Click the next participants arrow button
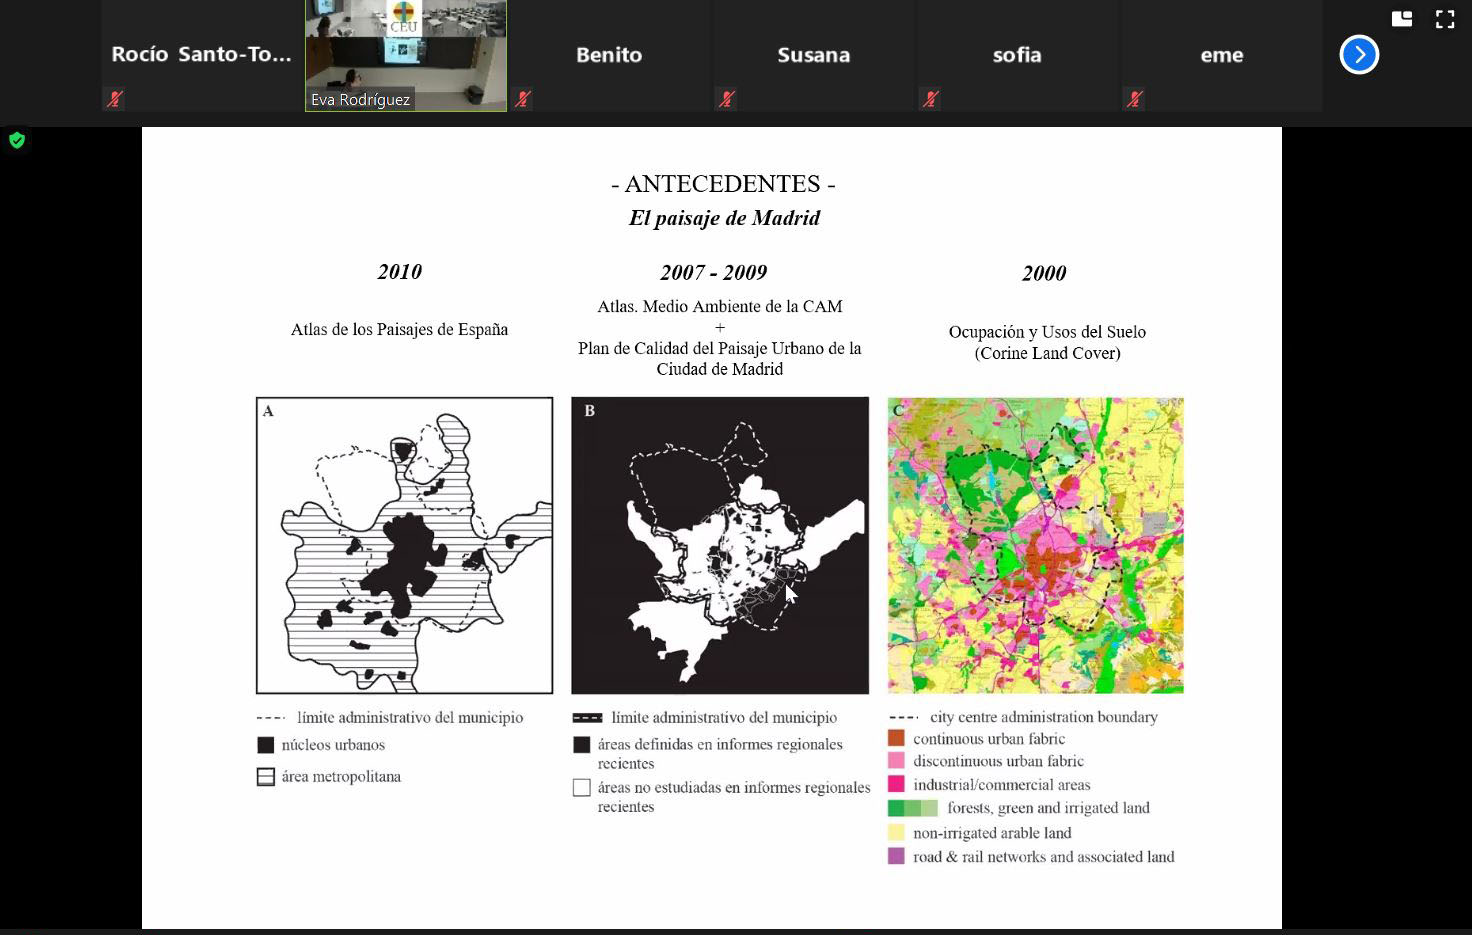 tap(1359, 55)
